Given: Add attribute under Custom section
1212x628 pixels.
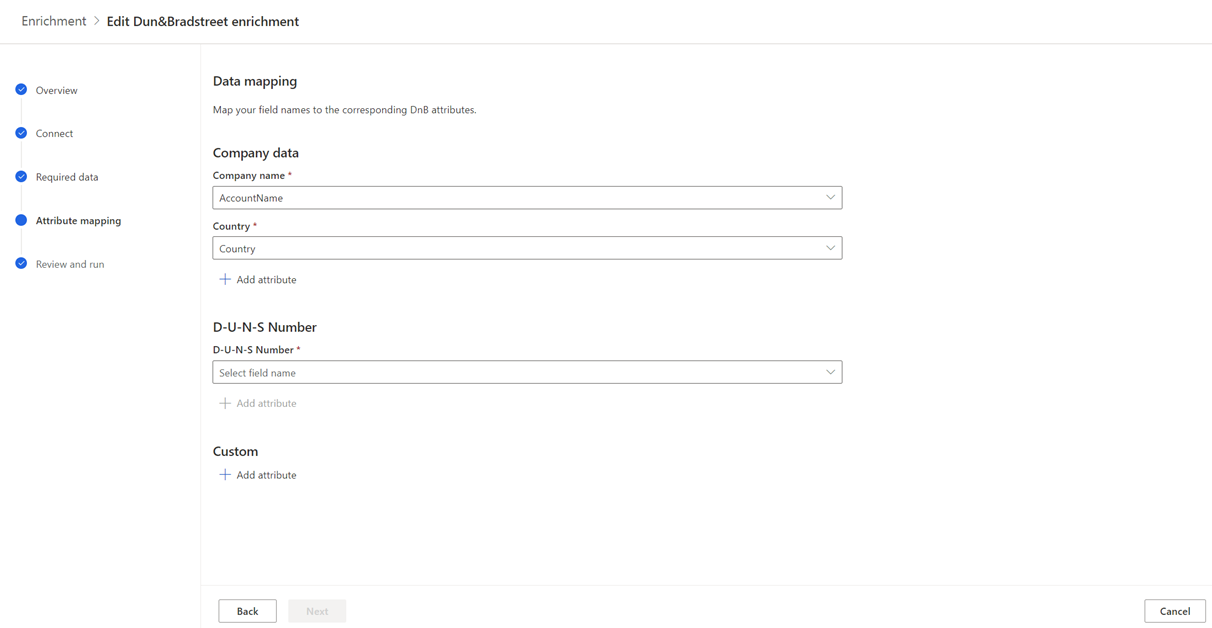Looking at the screenshot, I should click(258, 475).
